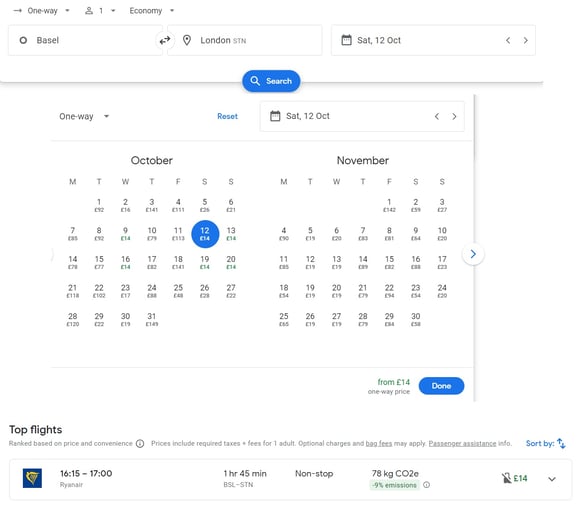Click the Ryanair airline logo
Viewport: 581px width, 519px height.
(32, 478)
